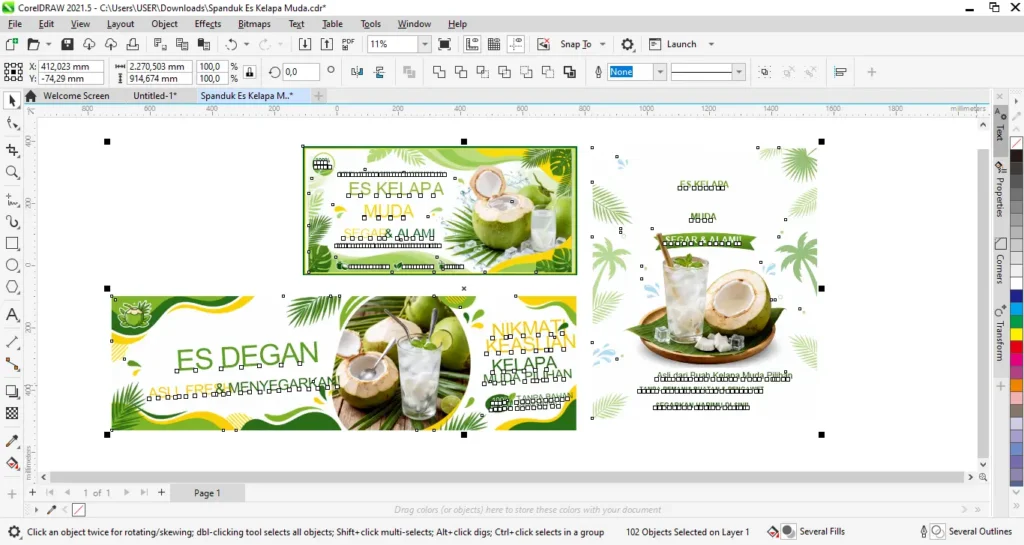Screen dimensions: 1024x545
Task: Toggle show grid button
Action: click(x=494, y=44)
